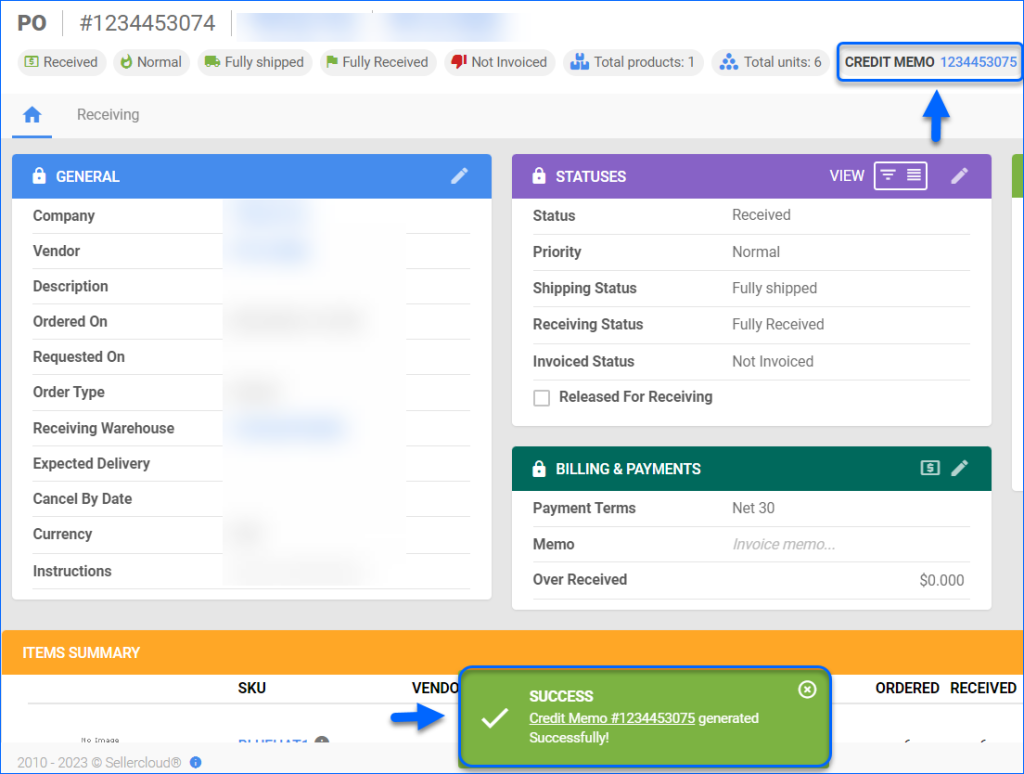Image resolution: width=1024 pixels, height=774 pixels.
Task: Switch VIEW to the list layout option
Action: [x=913, y=175]
